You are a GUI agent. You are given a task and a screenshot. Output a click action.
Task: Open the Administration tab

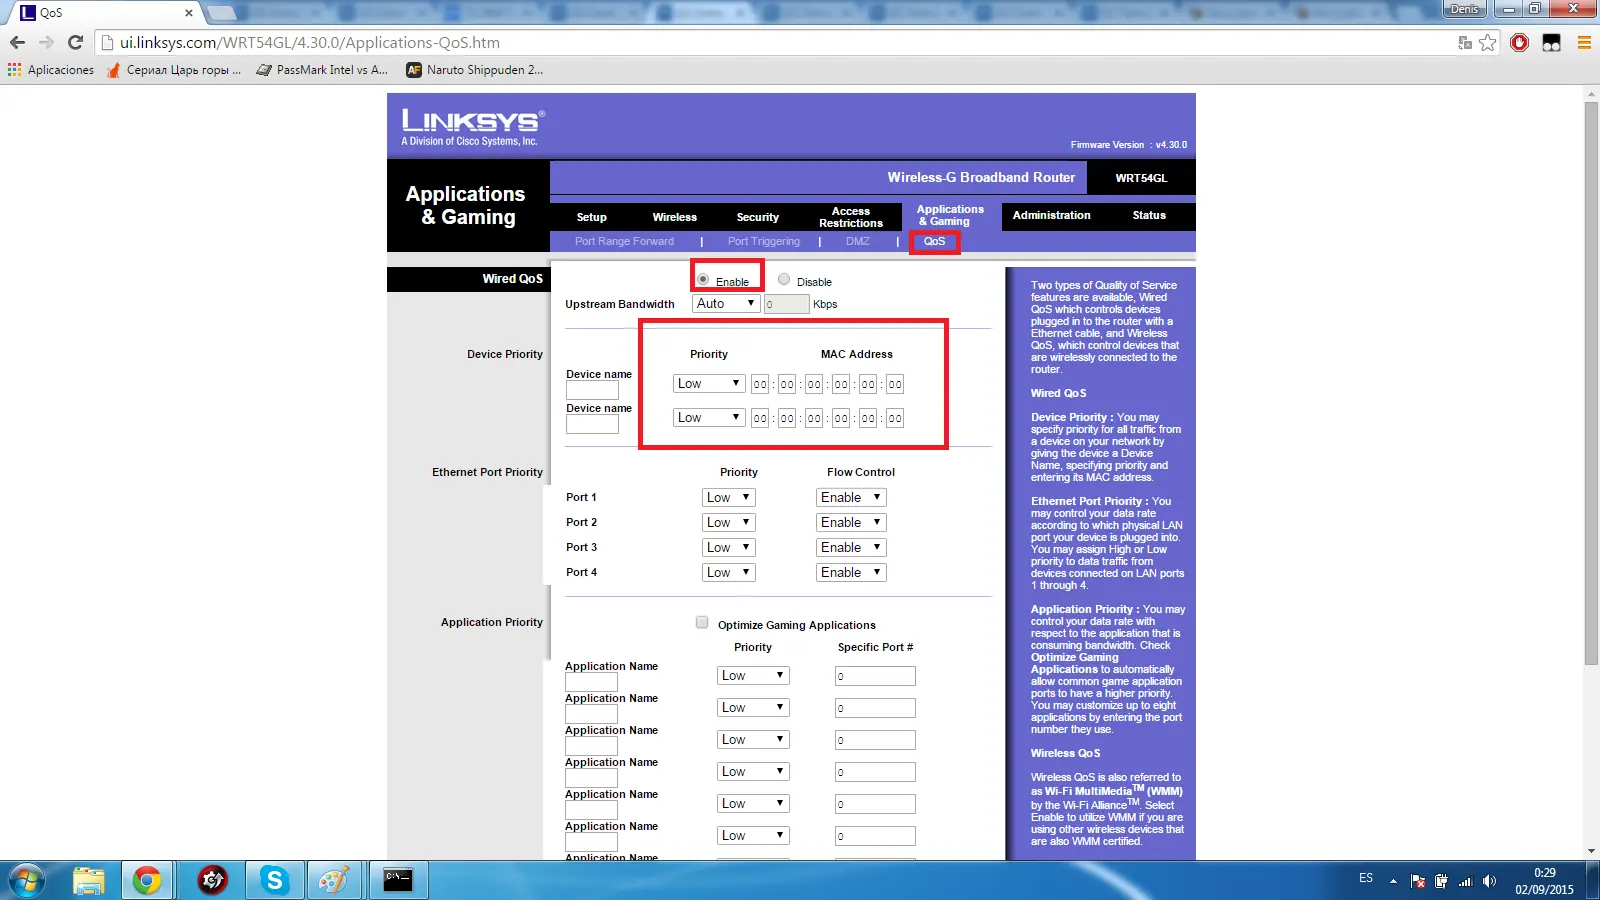(x=1051, y=215)
